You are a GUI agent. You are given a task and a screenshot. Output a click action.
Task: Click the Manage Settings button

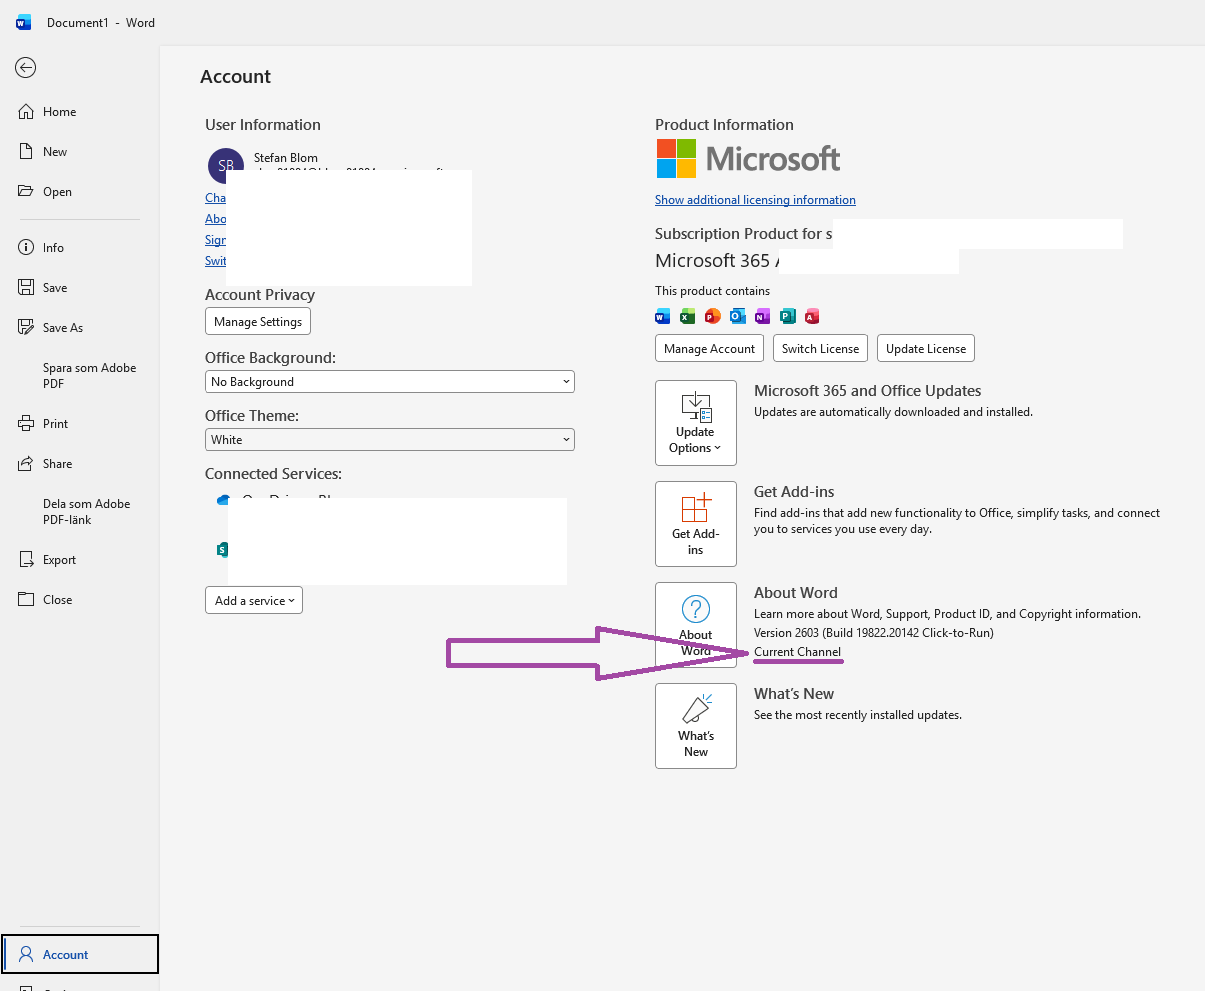click(258, 322)
